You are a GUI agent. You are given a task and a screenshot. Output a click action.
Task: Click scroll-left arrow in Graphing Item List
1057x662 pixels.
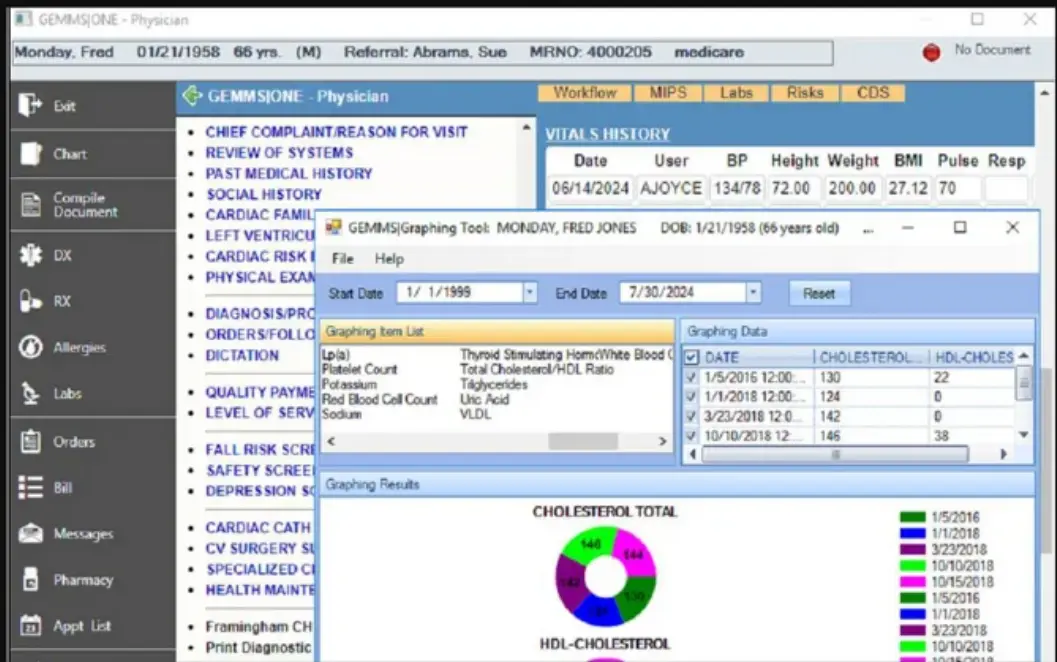(x=331, y=442)
